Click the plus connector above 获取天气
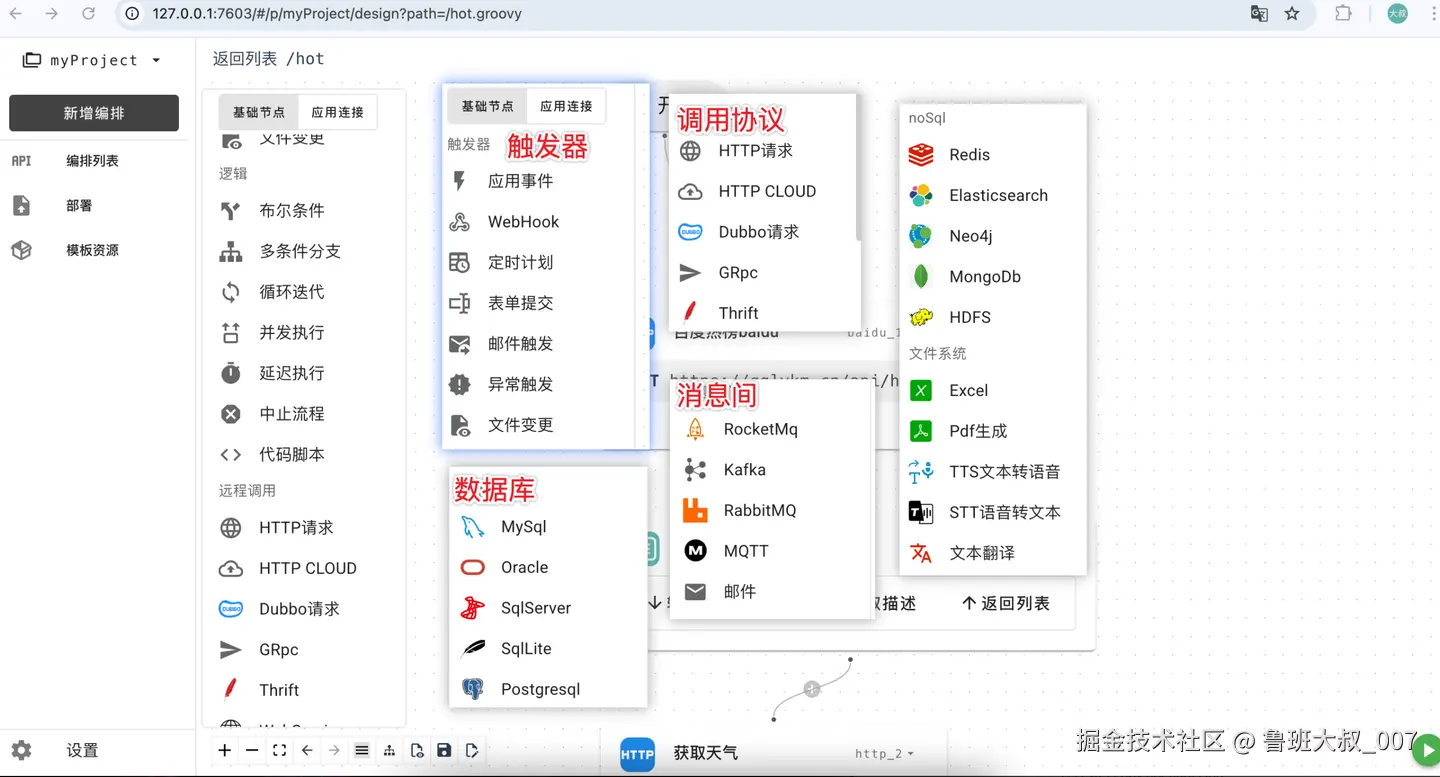1440x777 pixels. [812, 689]
